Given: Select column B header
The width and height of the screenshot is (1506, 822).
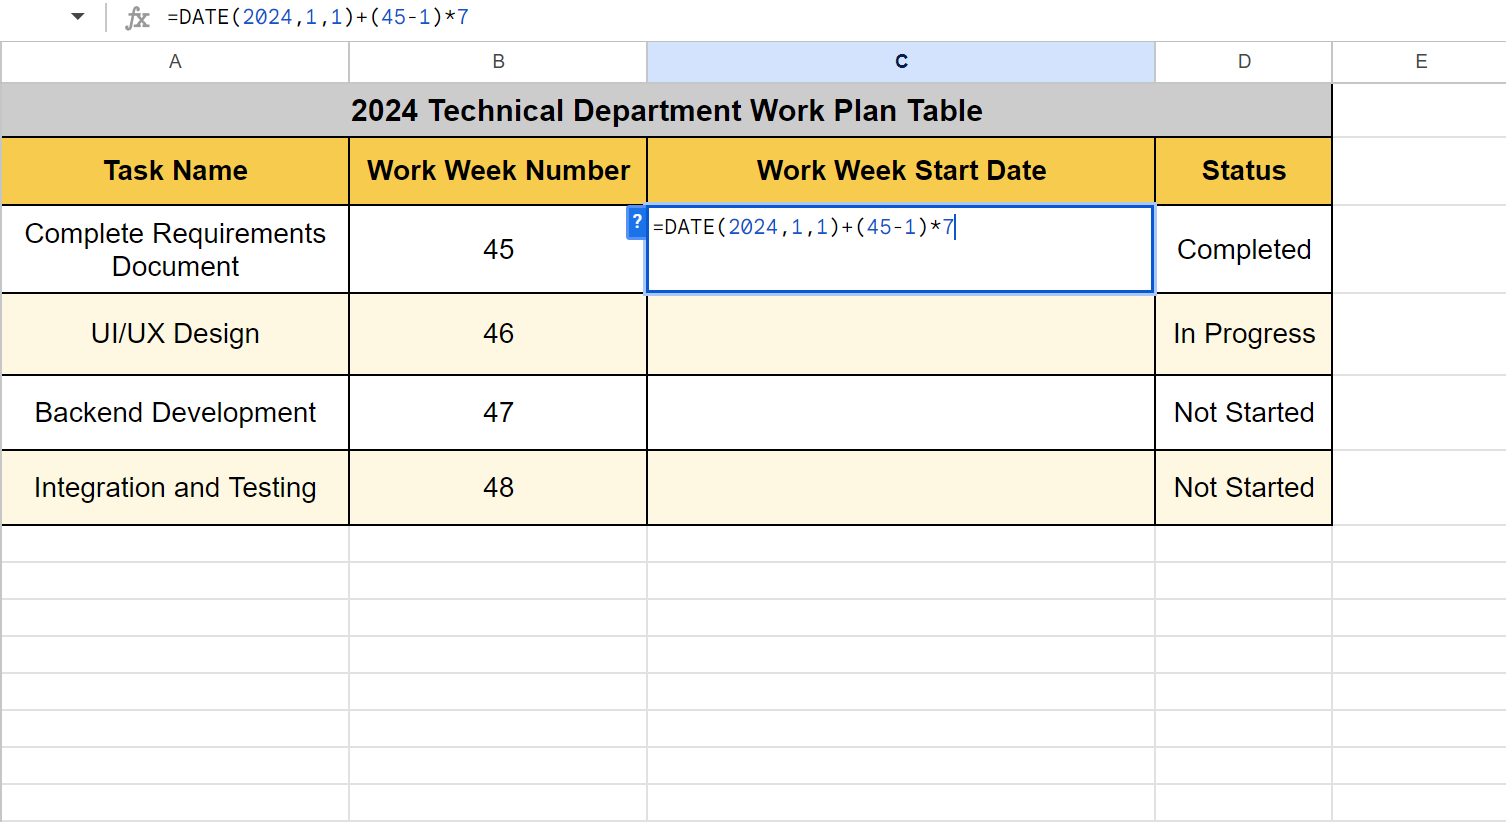Looking at the screenshot, I should [498, 62].
